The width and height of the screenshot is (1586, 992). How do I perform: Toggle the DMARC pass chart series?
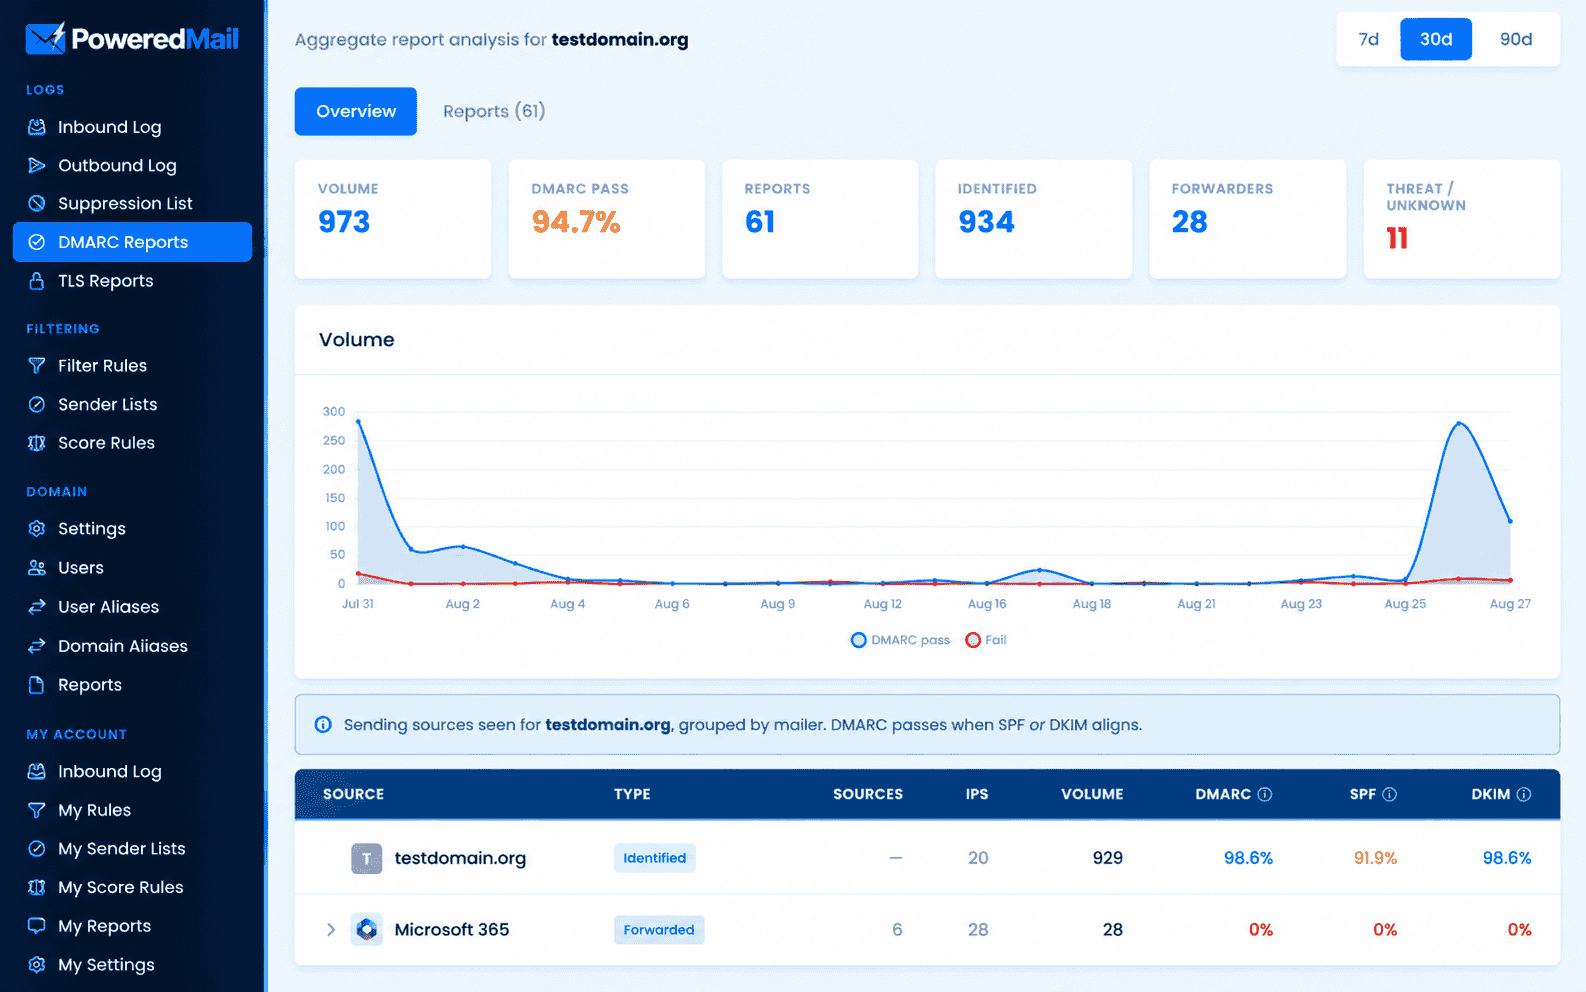pyautogui.click(x=900, y=640)
